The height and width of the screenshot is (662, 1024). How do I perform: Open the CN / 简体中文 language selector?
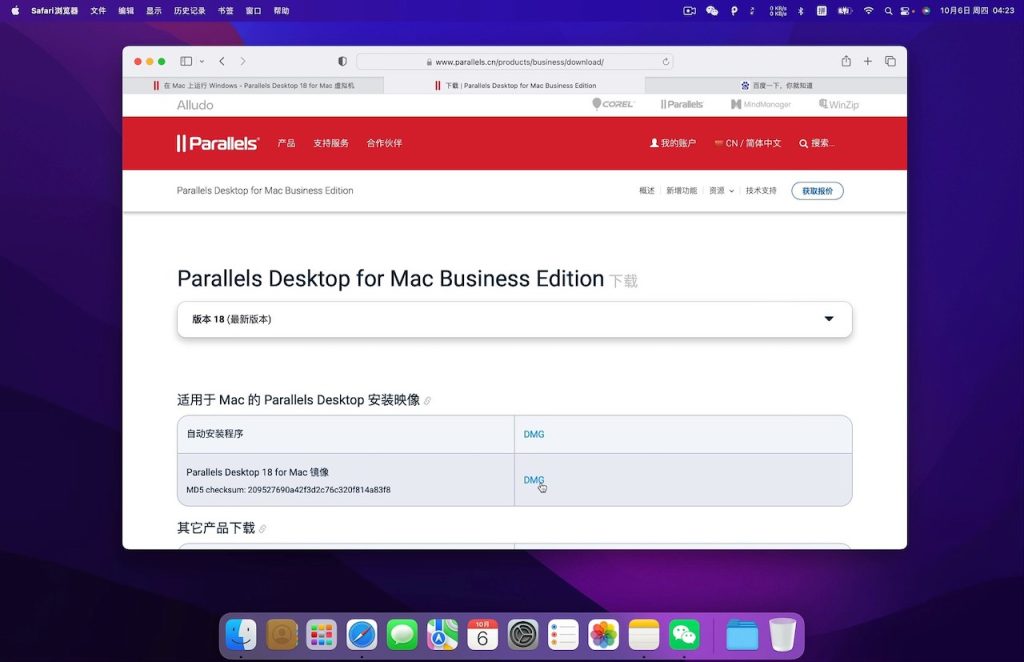coord(748,143)
